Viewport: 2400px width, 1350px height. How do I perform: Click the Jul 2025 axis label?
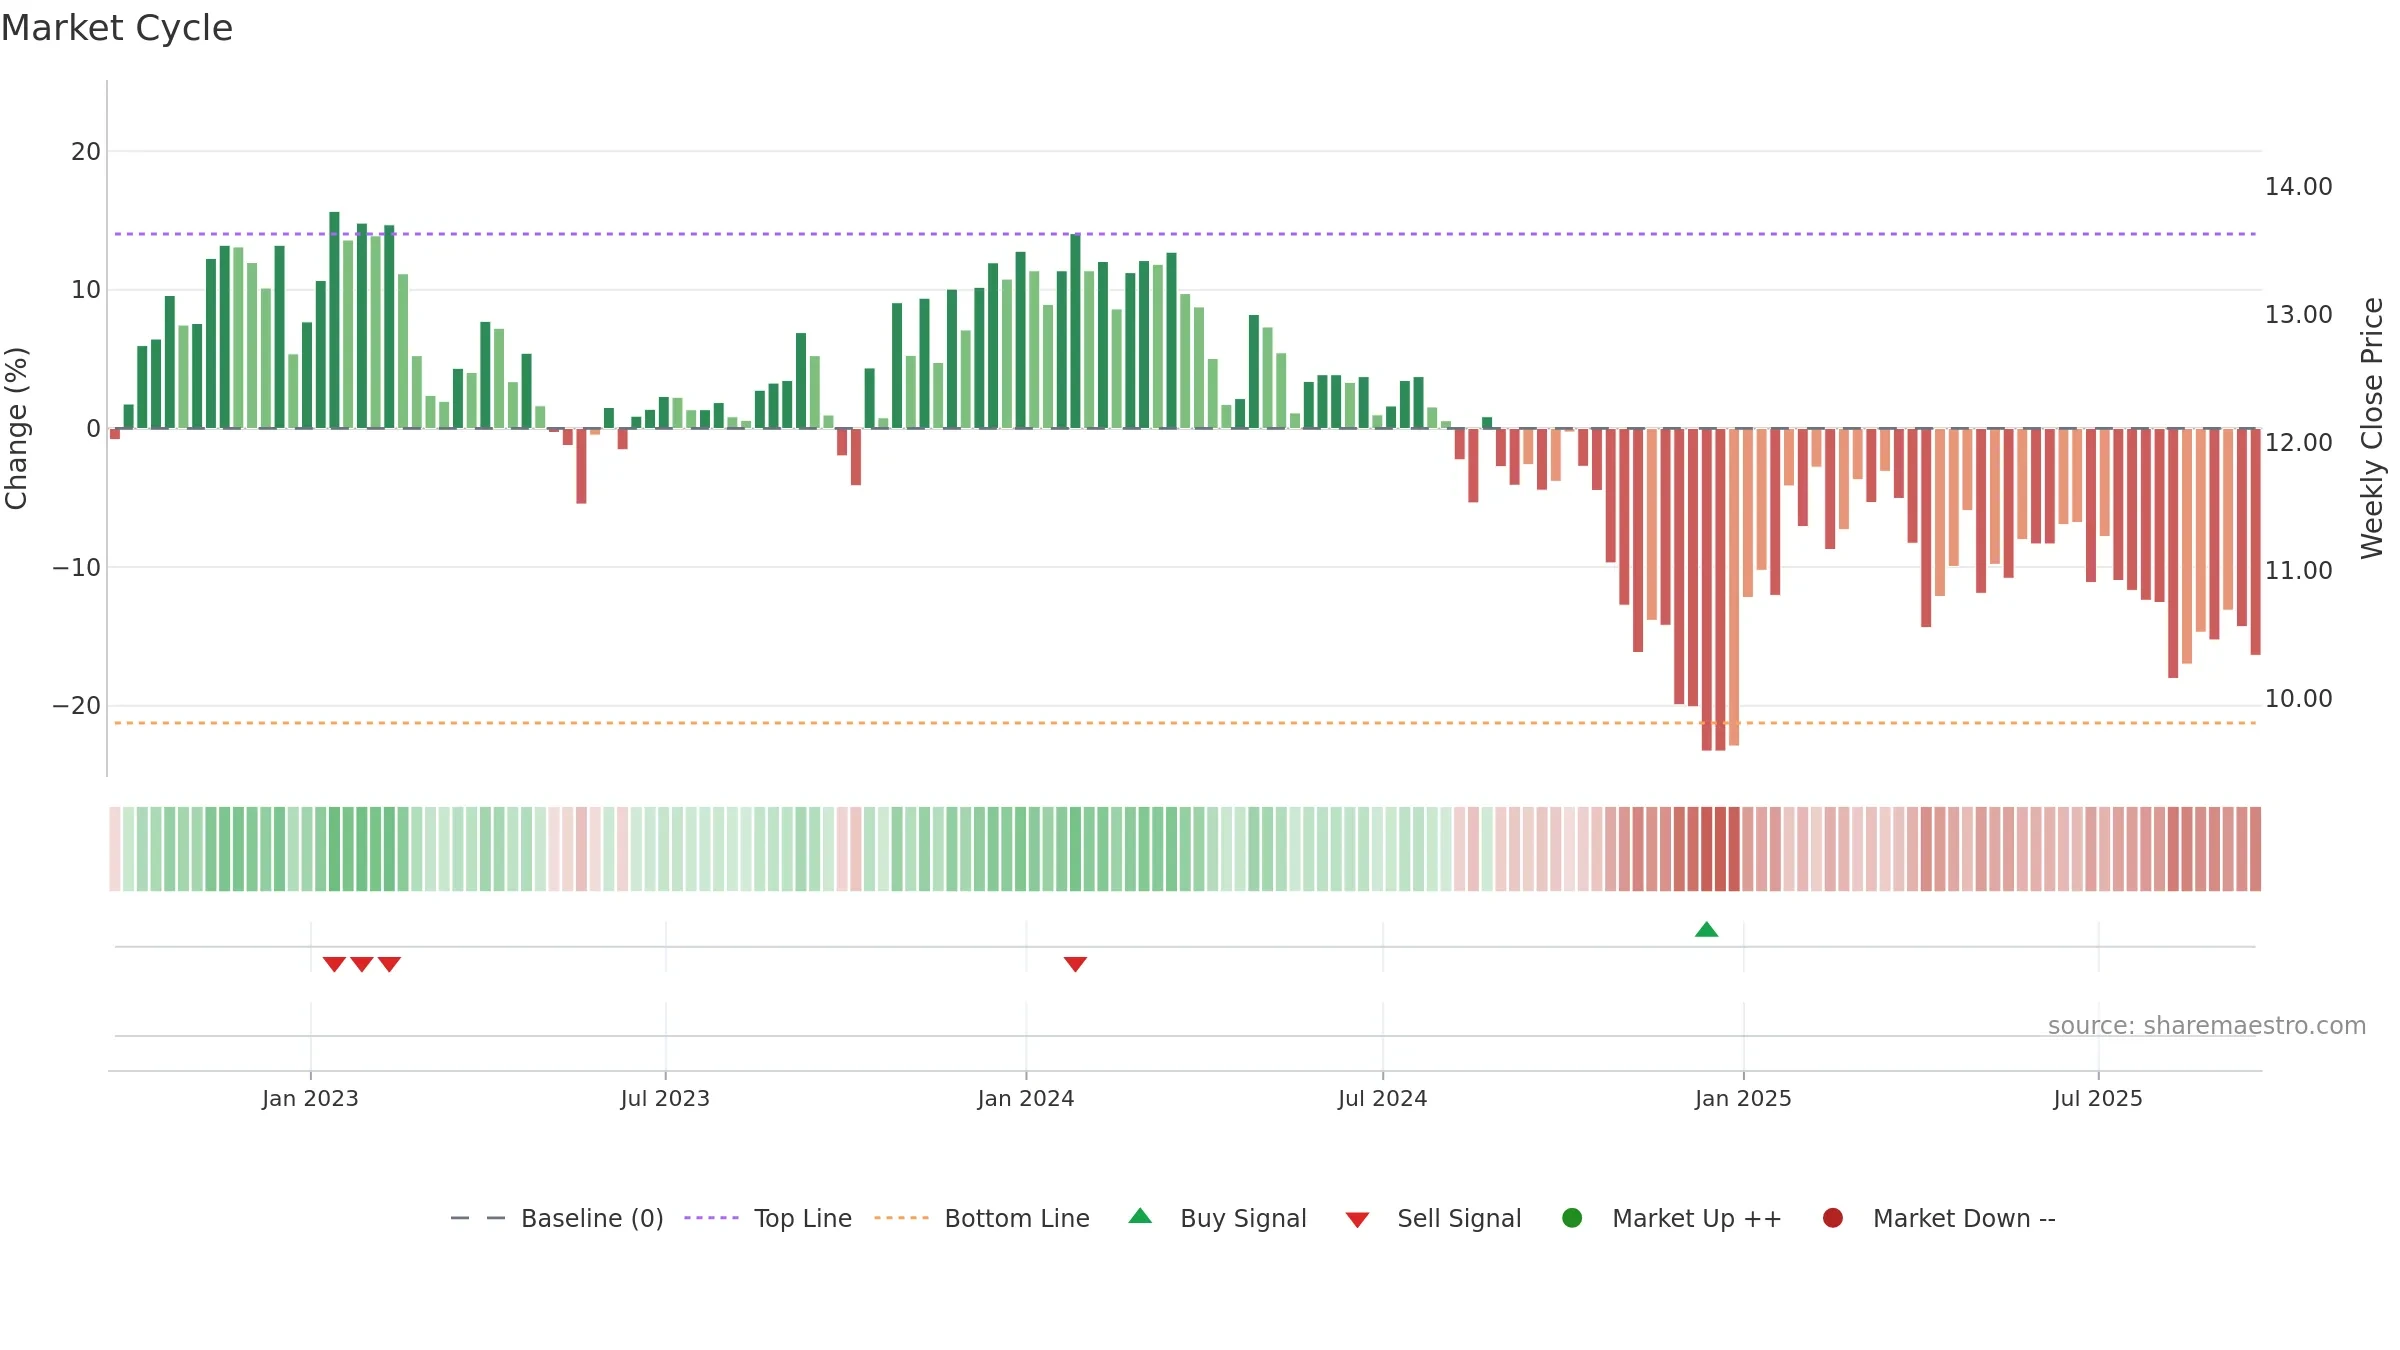pyautogui.click(x=2098, y=1098)
